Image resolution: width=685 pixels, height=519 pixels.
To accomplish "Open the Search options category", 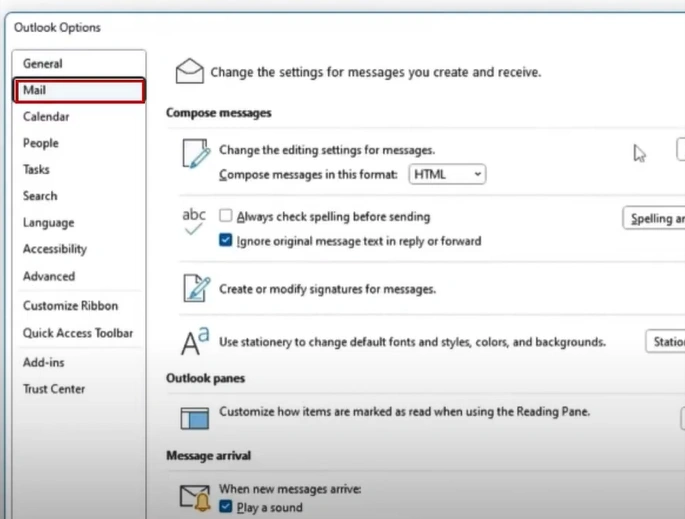I will (79, 196).
